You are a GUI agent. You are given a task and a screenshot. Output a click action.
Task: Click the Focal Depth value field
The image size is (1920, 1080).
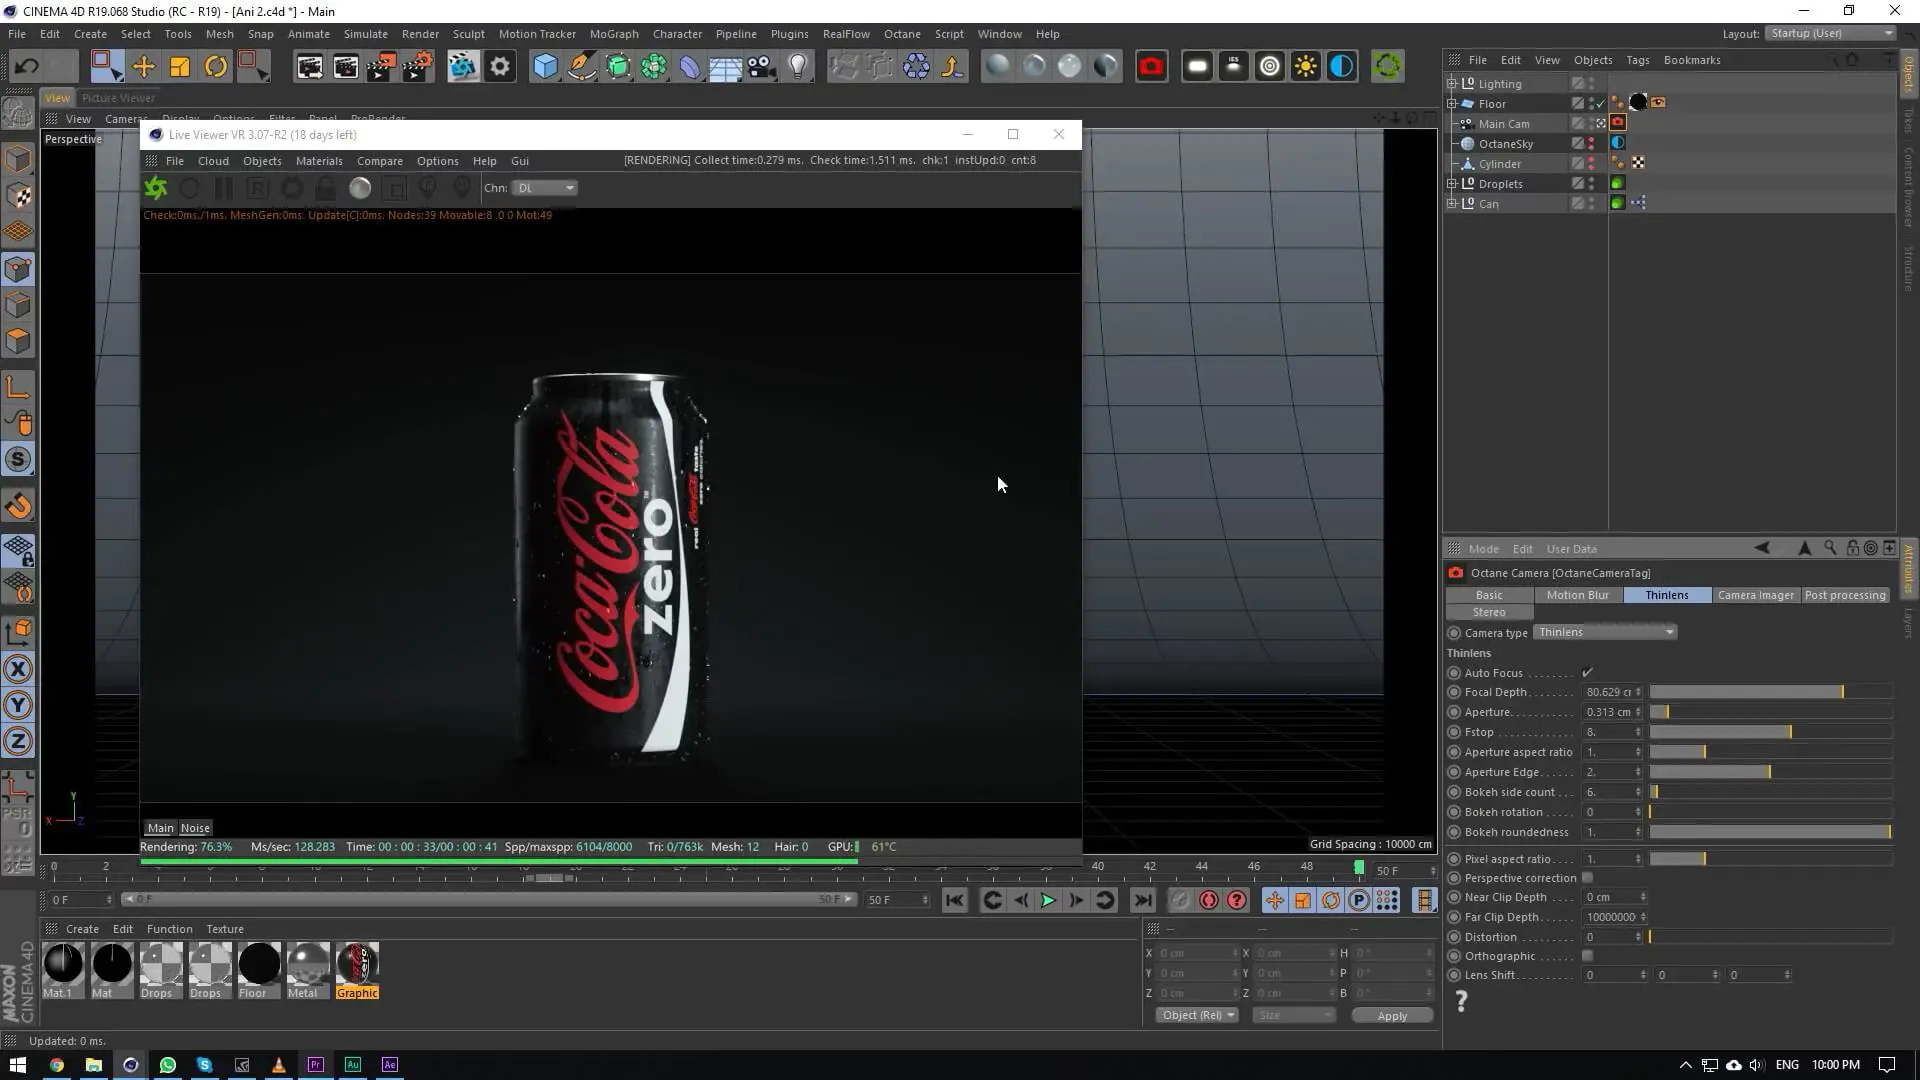coord(1612,692)
